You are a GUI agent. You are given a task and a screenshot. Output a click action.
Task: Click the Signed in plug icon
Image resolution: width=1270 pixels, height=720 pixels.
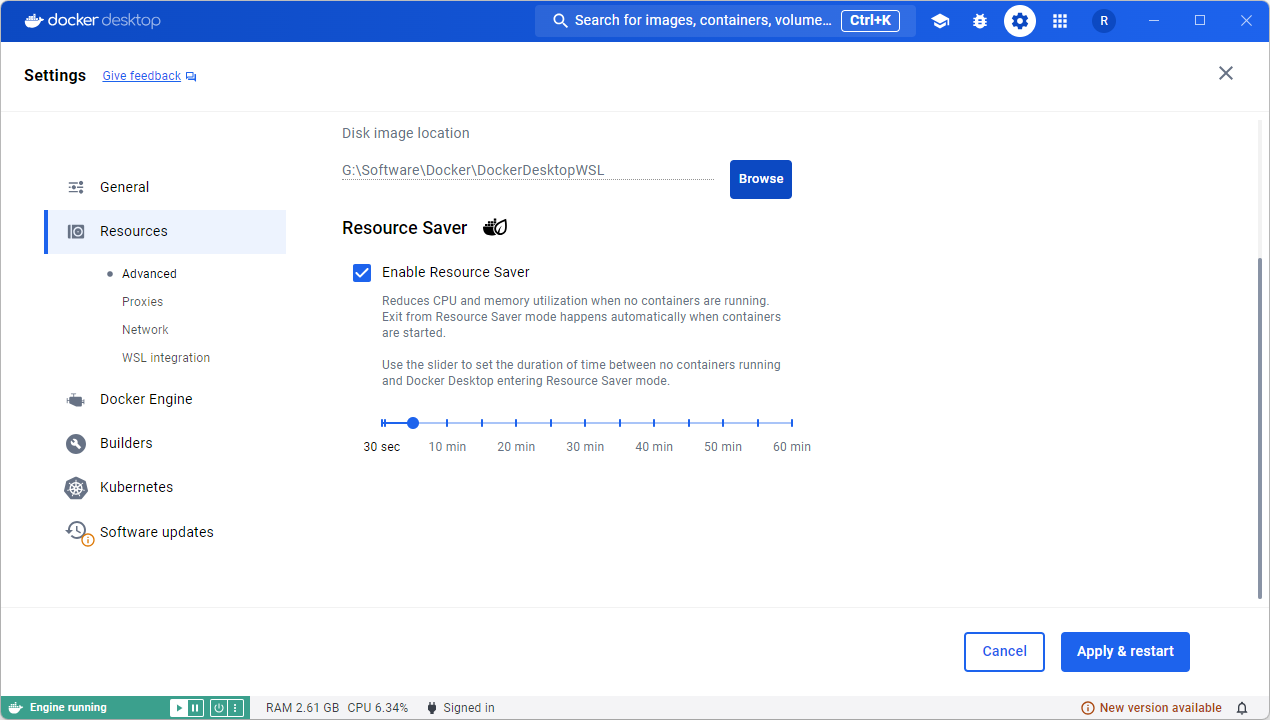click(432, 708)
